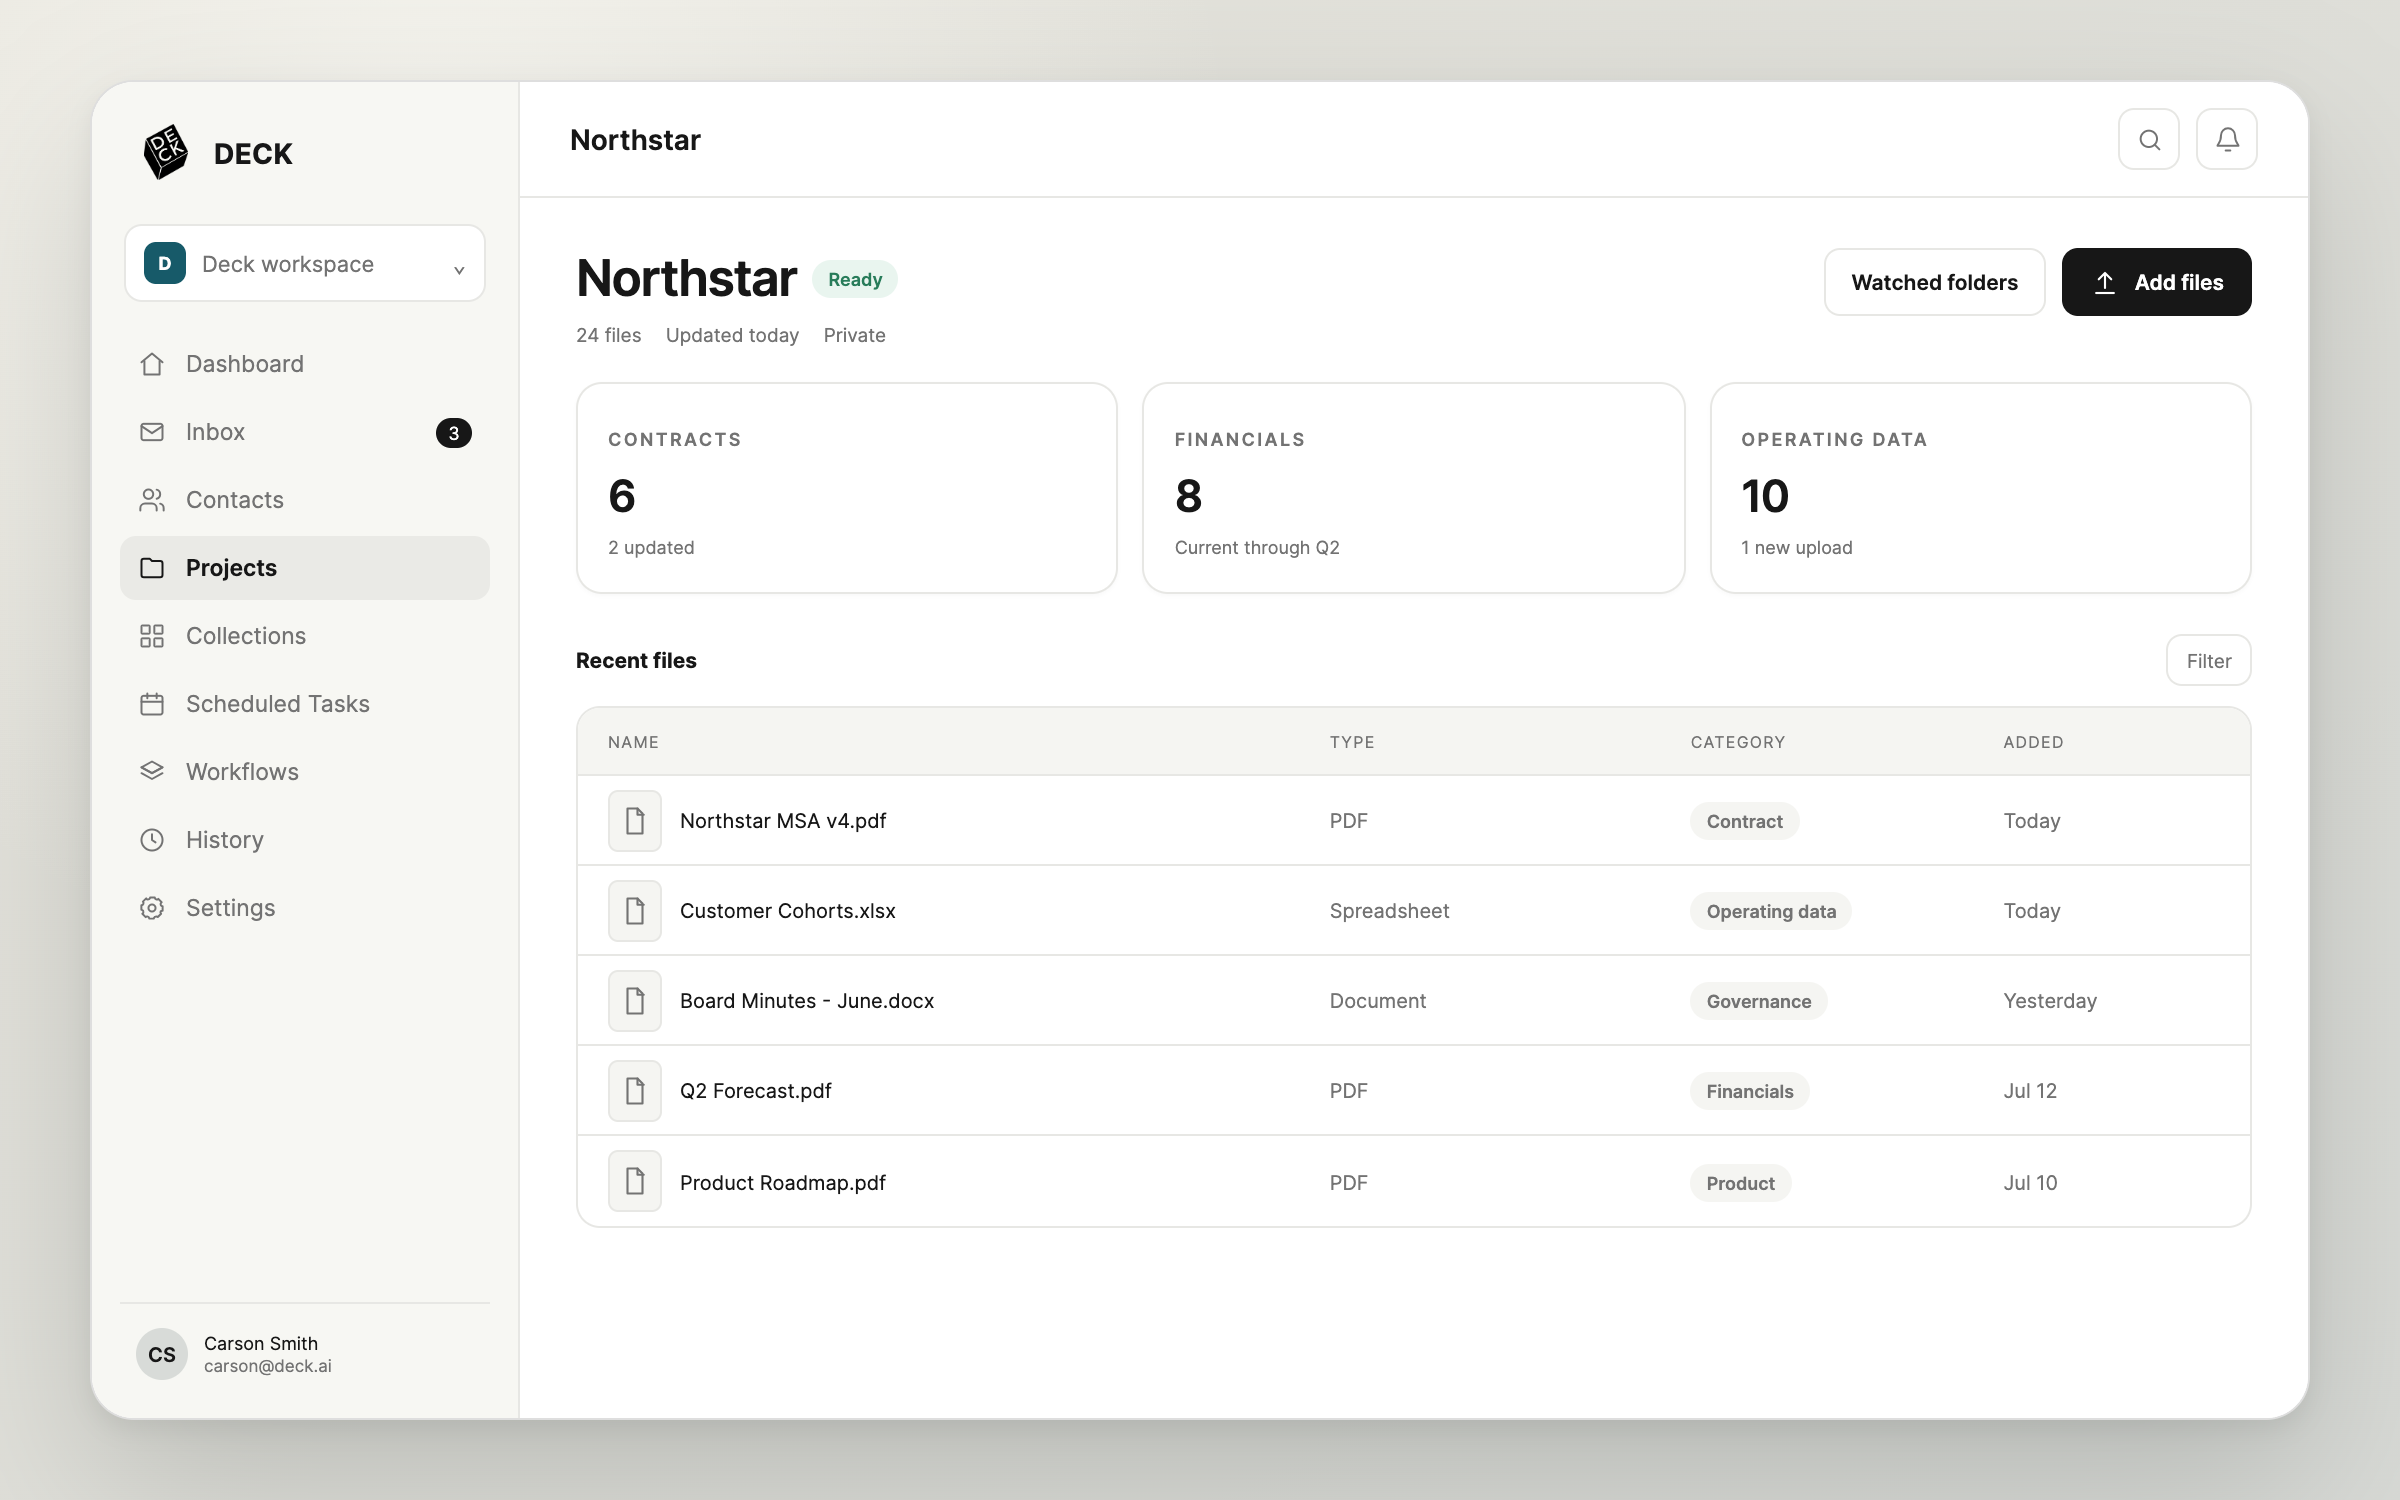Image resolution: width=2400 pixels, height=1500 pixels.
Task: Click the Product category tag
Action: click(1741, 1183)
